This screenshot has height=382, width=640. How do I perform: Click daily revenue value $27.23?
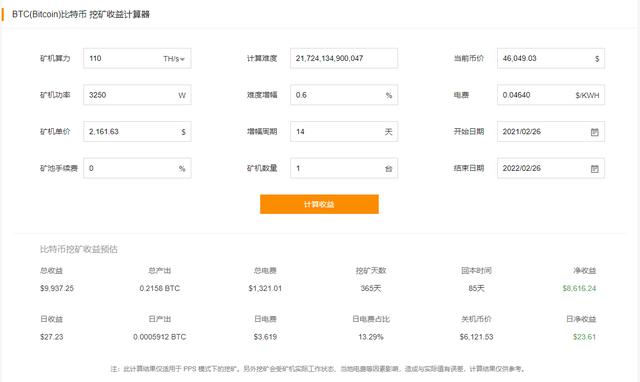point(51,337)
